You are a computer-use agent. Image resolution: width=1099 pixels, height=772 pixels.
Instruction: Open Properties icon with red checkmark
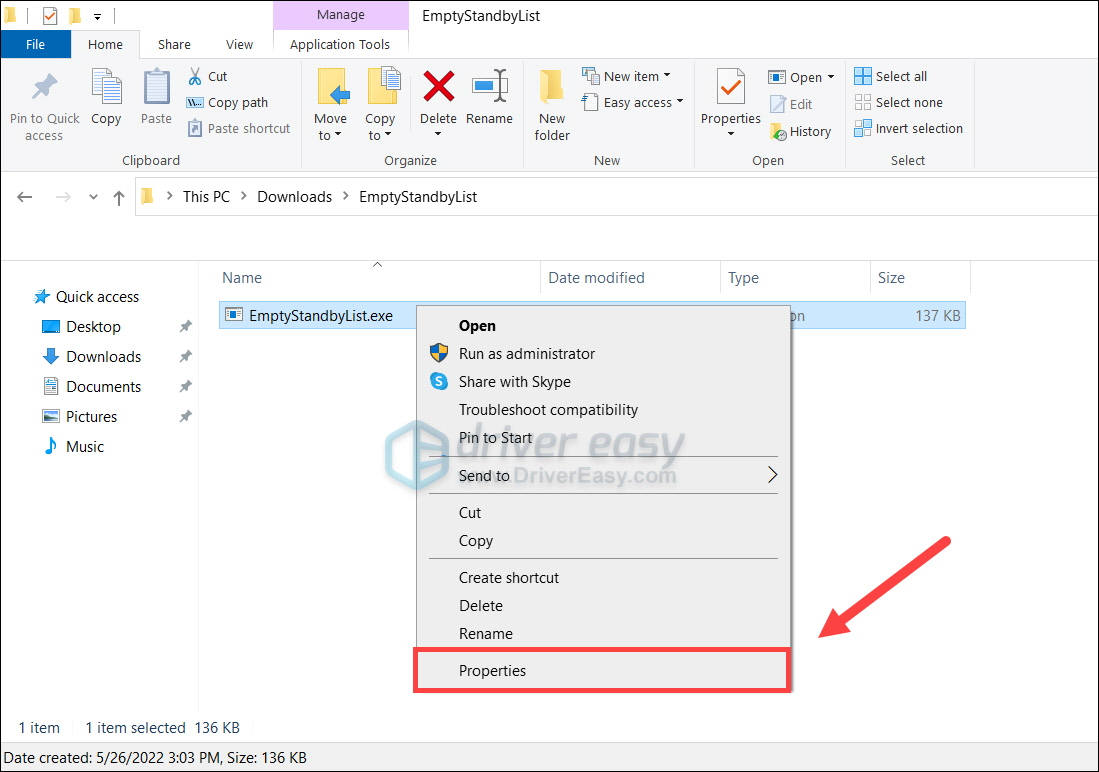pyautogui.click(x=731, y=88)
